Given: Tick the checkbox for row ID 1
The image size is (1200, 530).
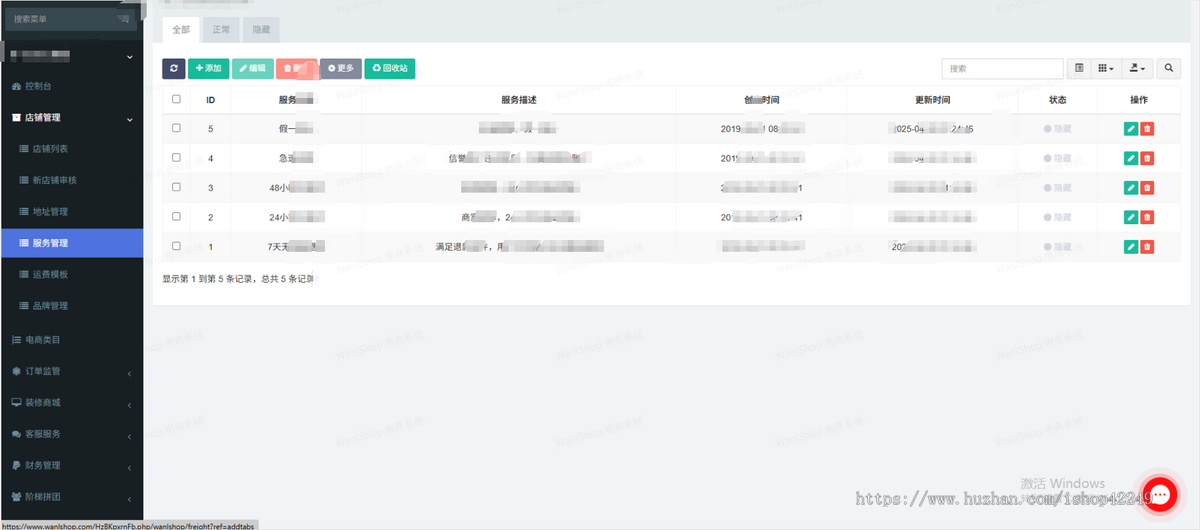Looking at the screenshot, I should click(176, 246).
